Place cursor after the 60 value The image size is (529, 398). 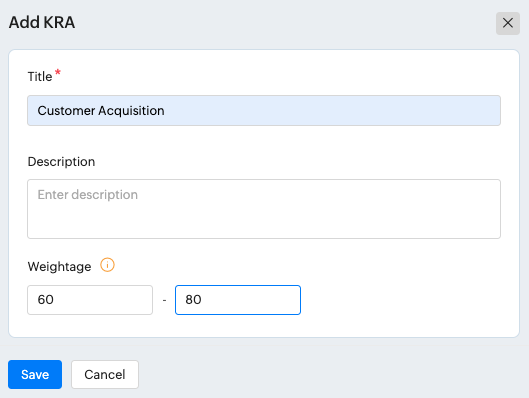coord(54,300)
